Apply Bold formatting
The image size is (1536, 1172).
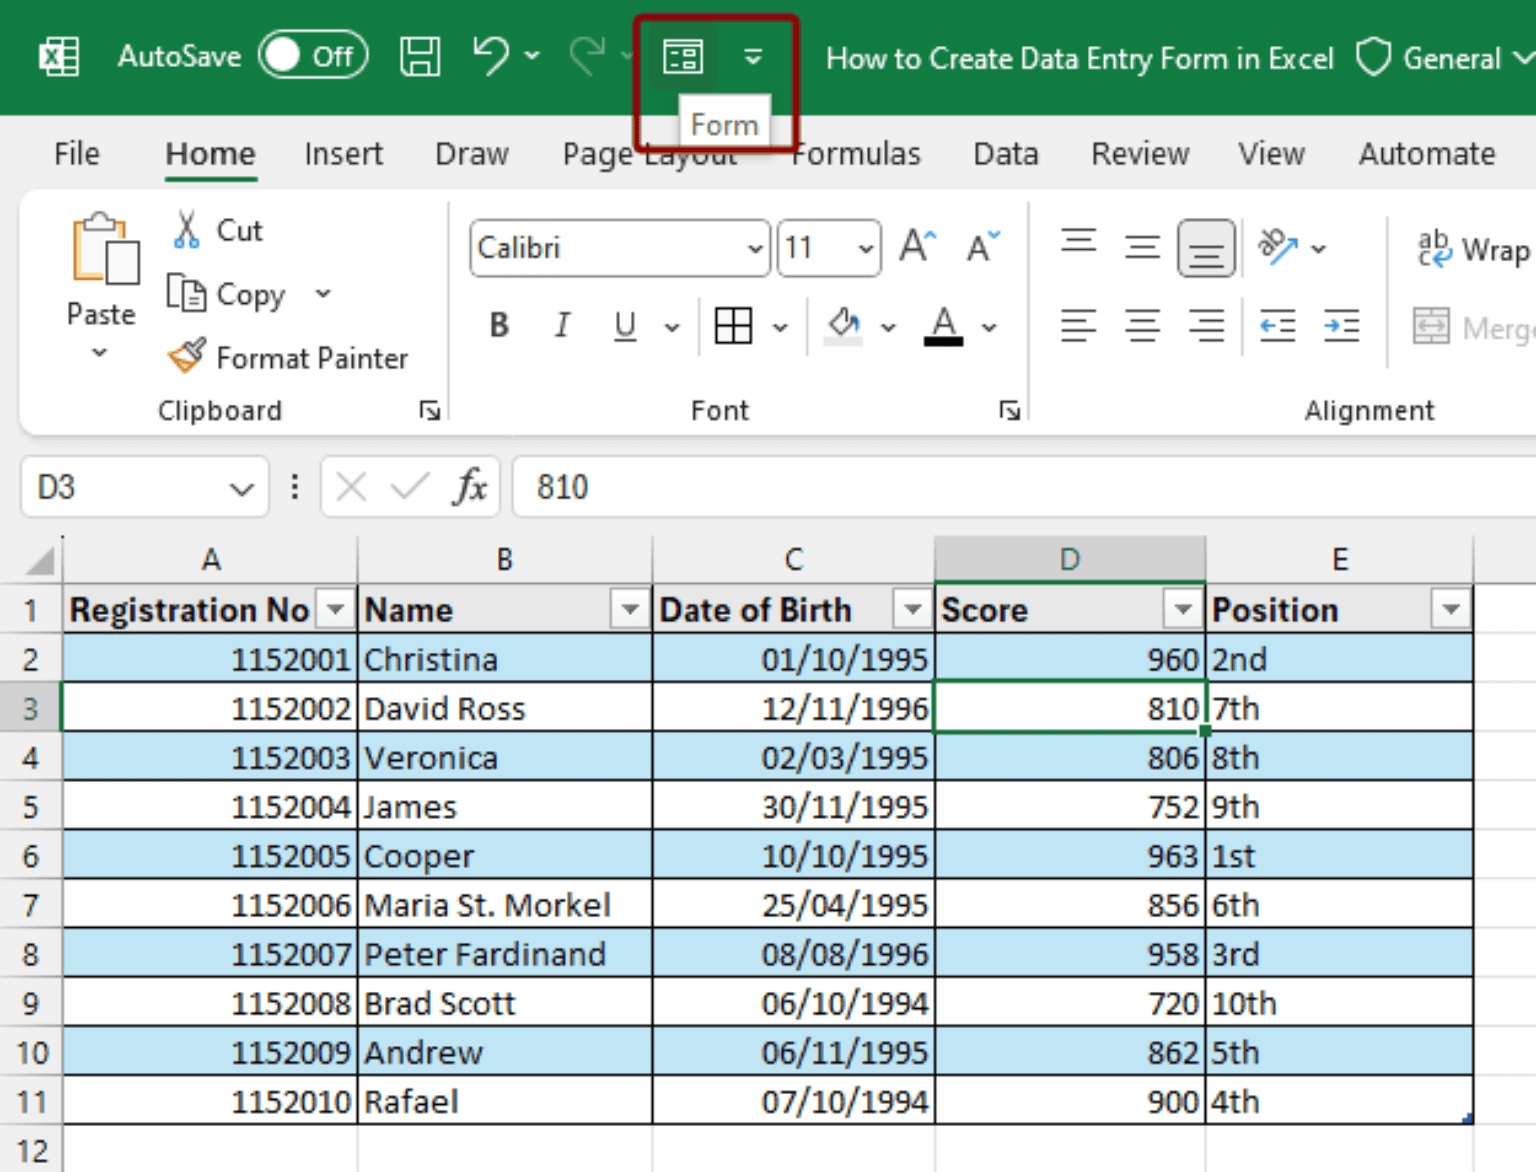click(499, 326)
